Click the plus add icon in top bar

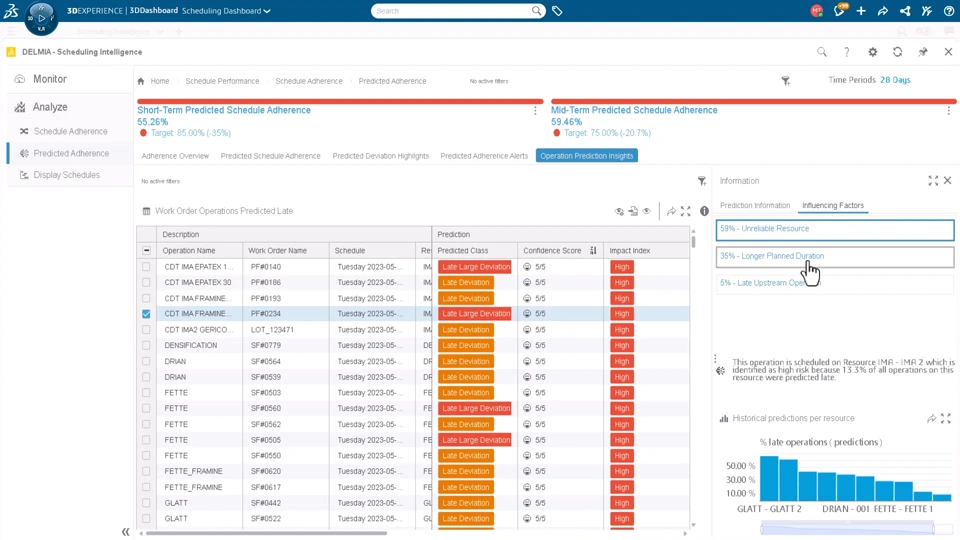(861, 11)
